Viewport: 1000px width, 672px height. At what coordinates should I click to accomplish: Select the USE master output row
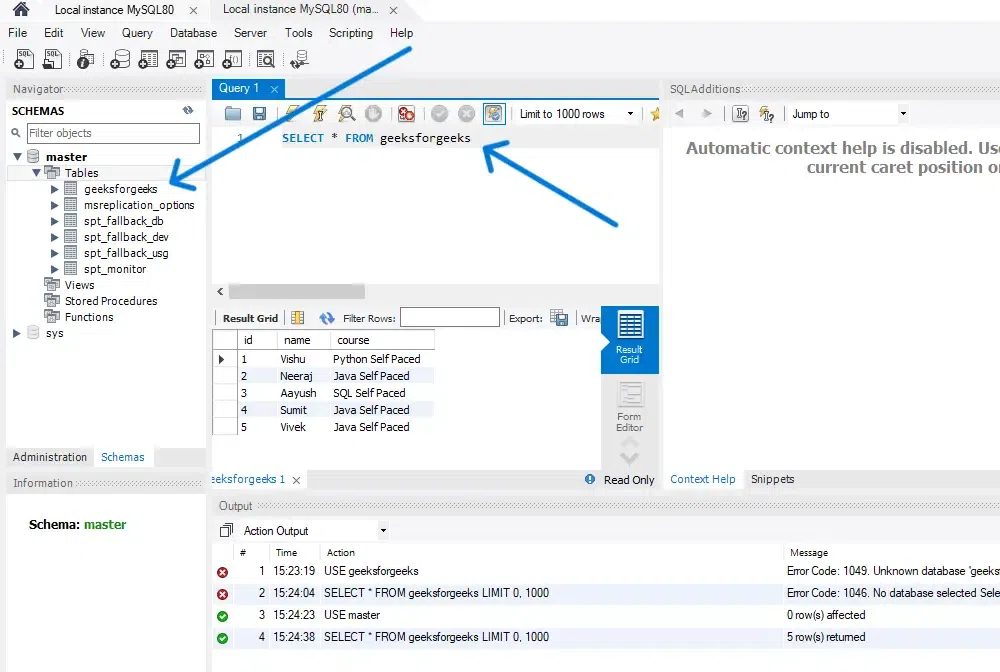[606, 615]
